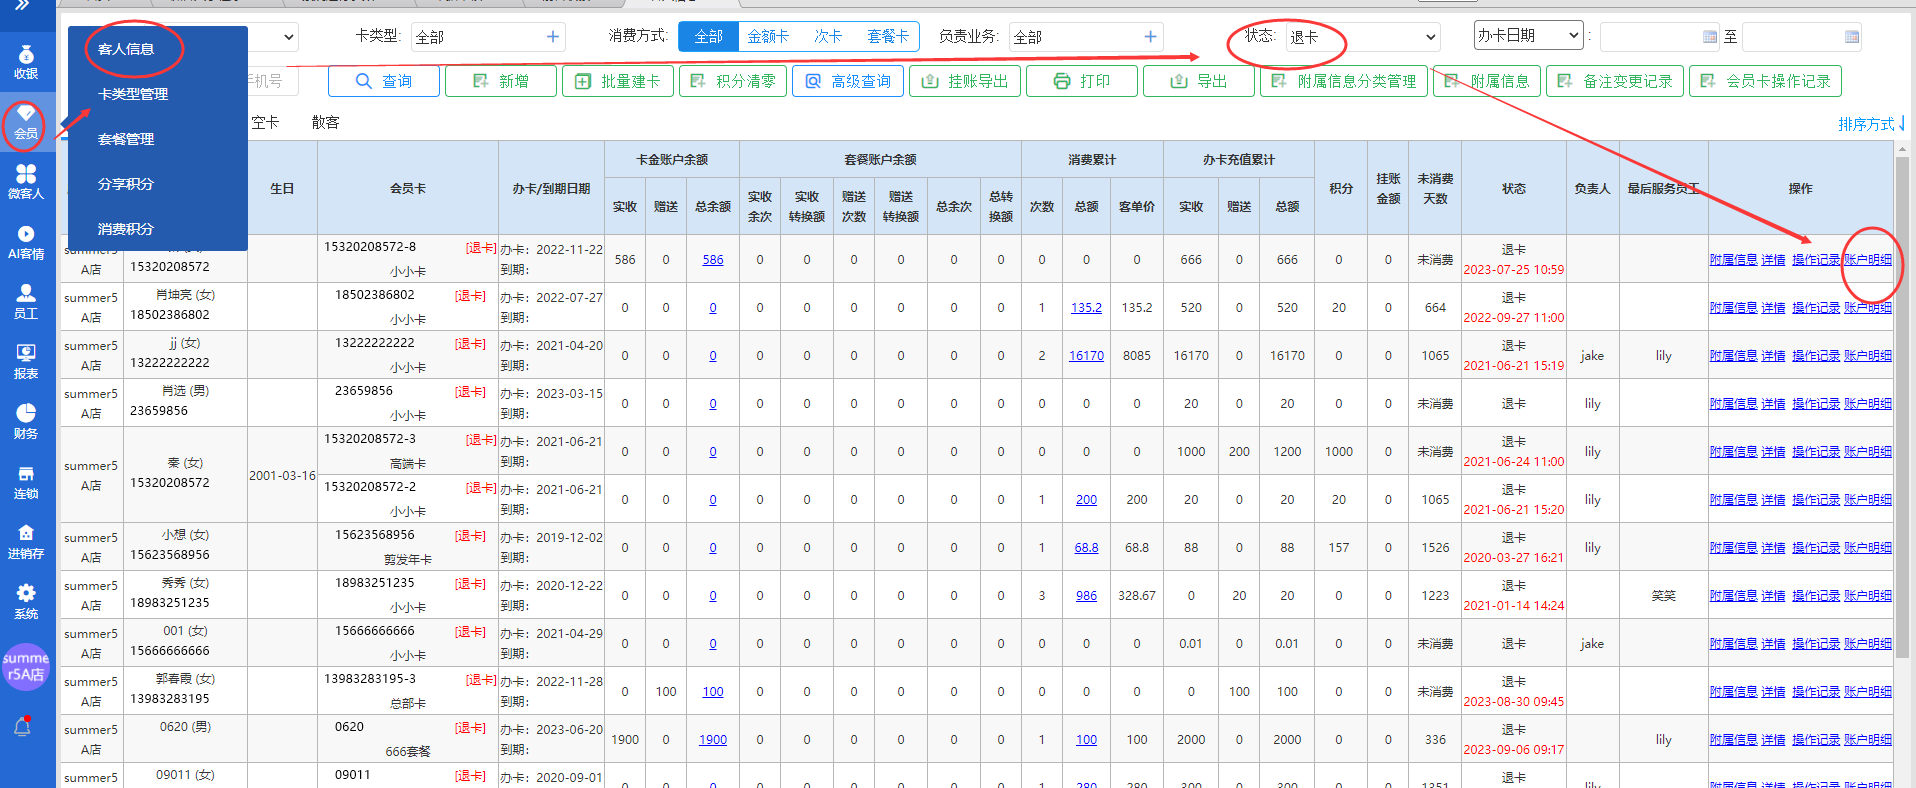The image size is (1916, 788).
Task: Open 附属信息 link for member 肖远
Action: 1733,404
